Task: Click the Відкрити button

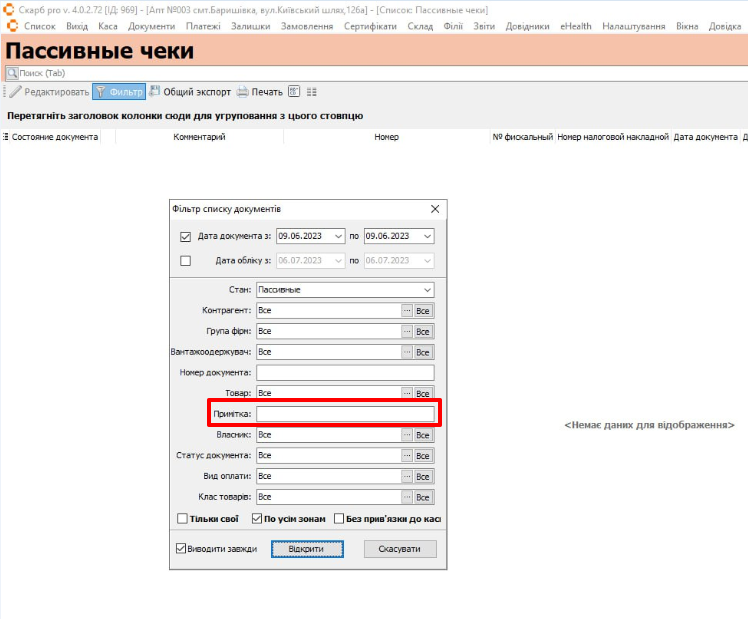Action: pyautogui.click(x=307, y=549)
